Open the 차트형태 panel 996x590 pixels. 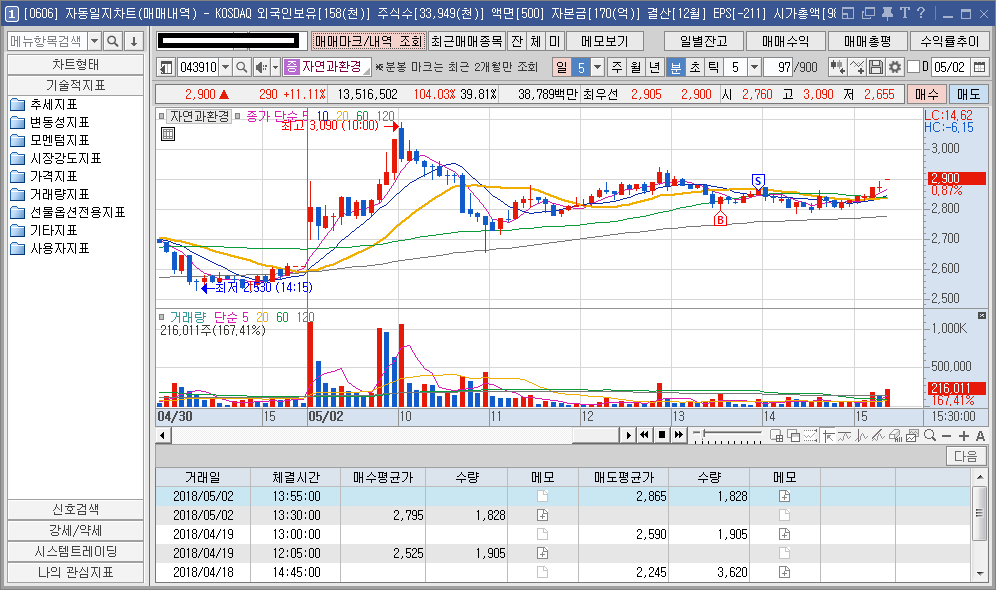[76, 65]
